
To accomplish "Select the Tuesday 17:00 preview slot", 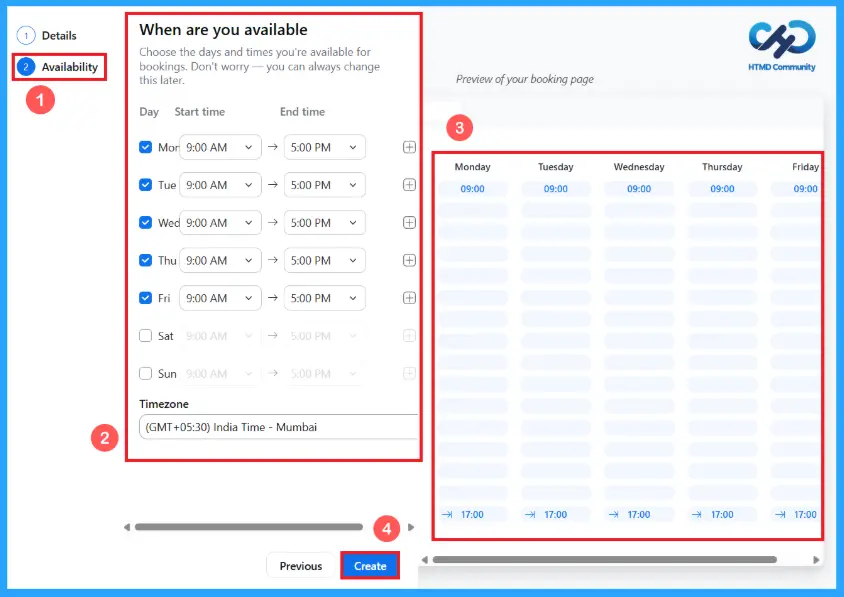I will tap(555, 515).
